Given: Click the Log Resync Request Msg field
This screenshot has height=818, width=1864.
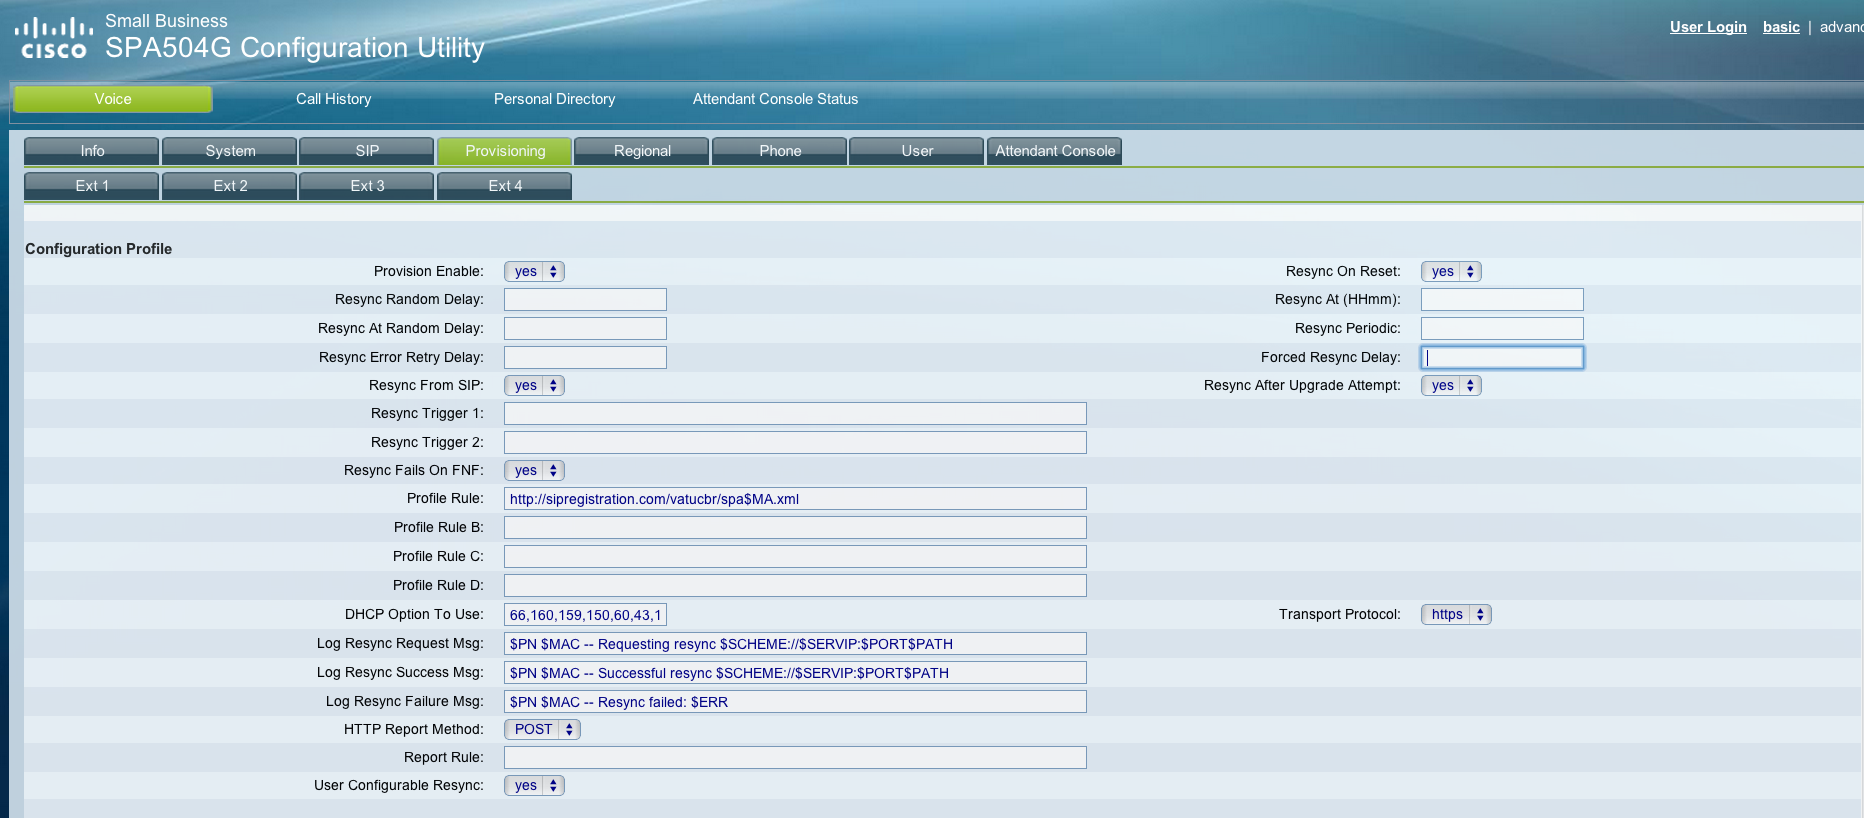Looking at the screenshot, I should (795, 644).
